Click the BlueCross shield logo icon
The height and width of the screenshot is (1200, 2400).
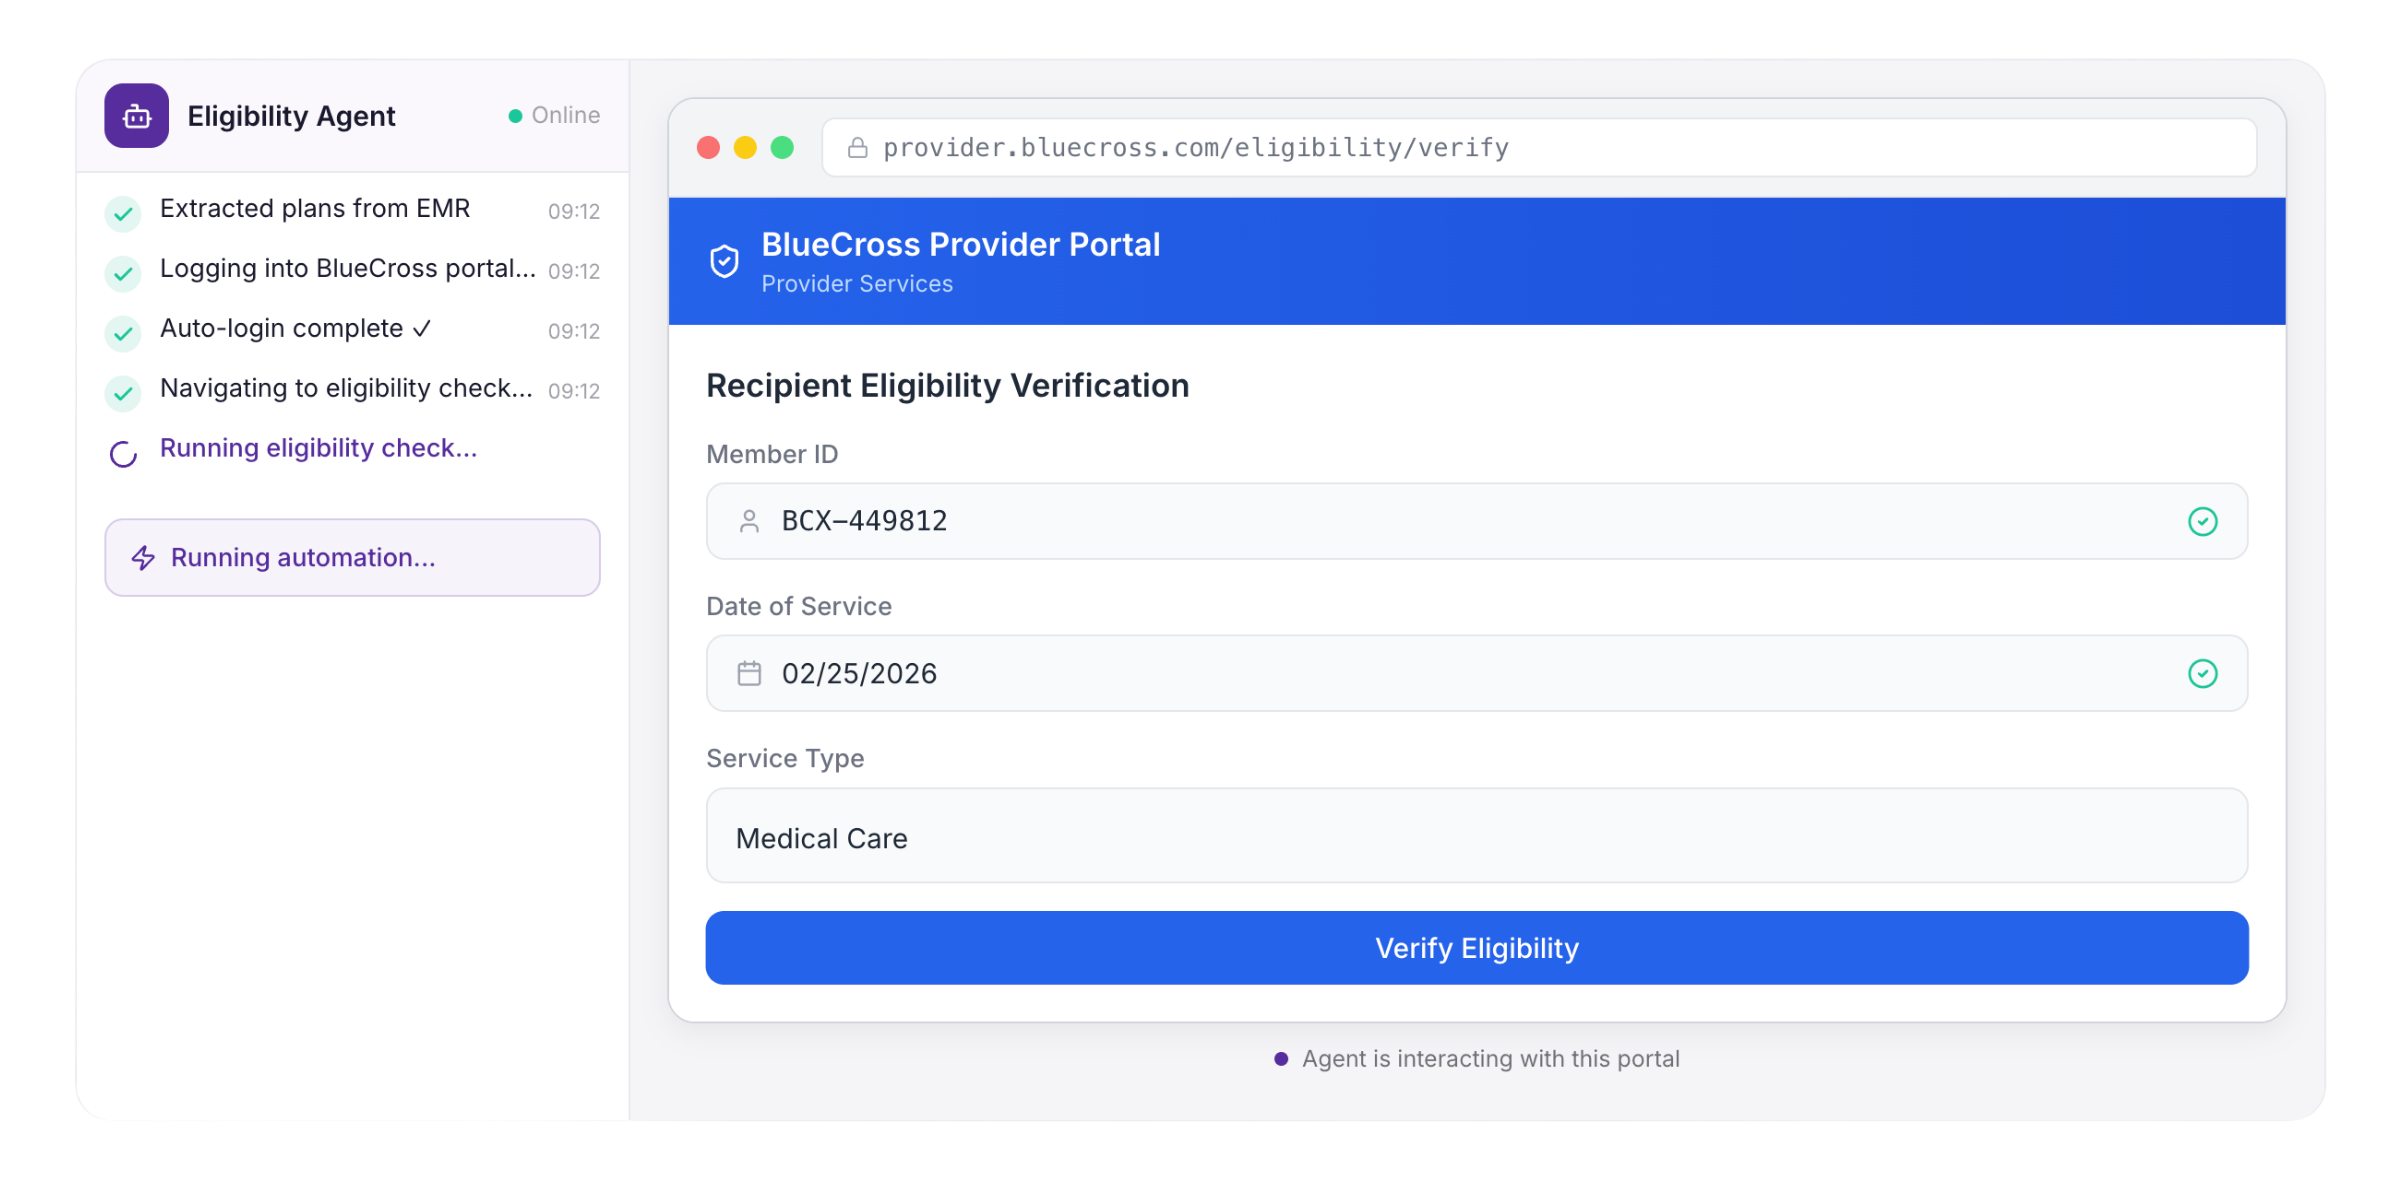click(724, 261)
